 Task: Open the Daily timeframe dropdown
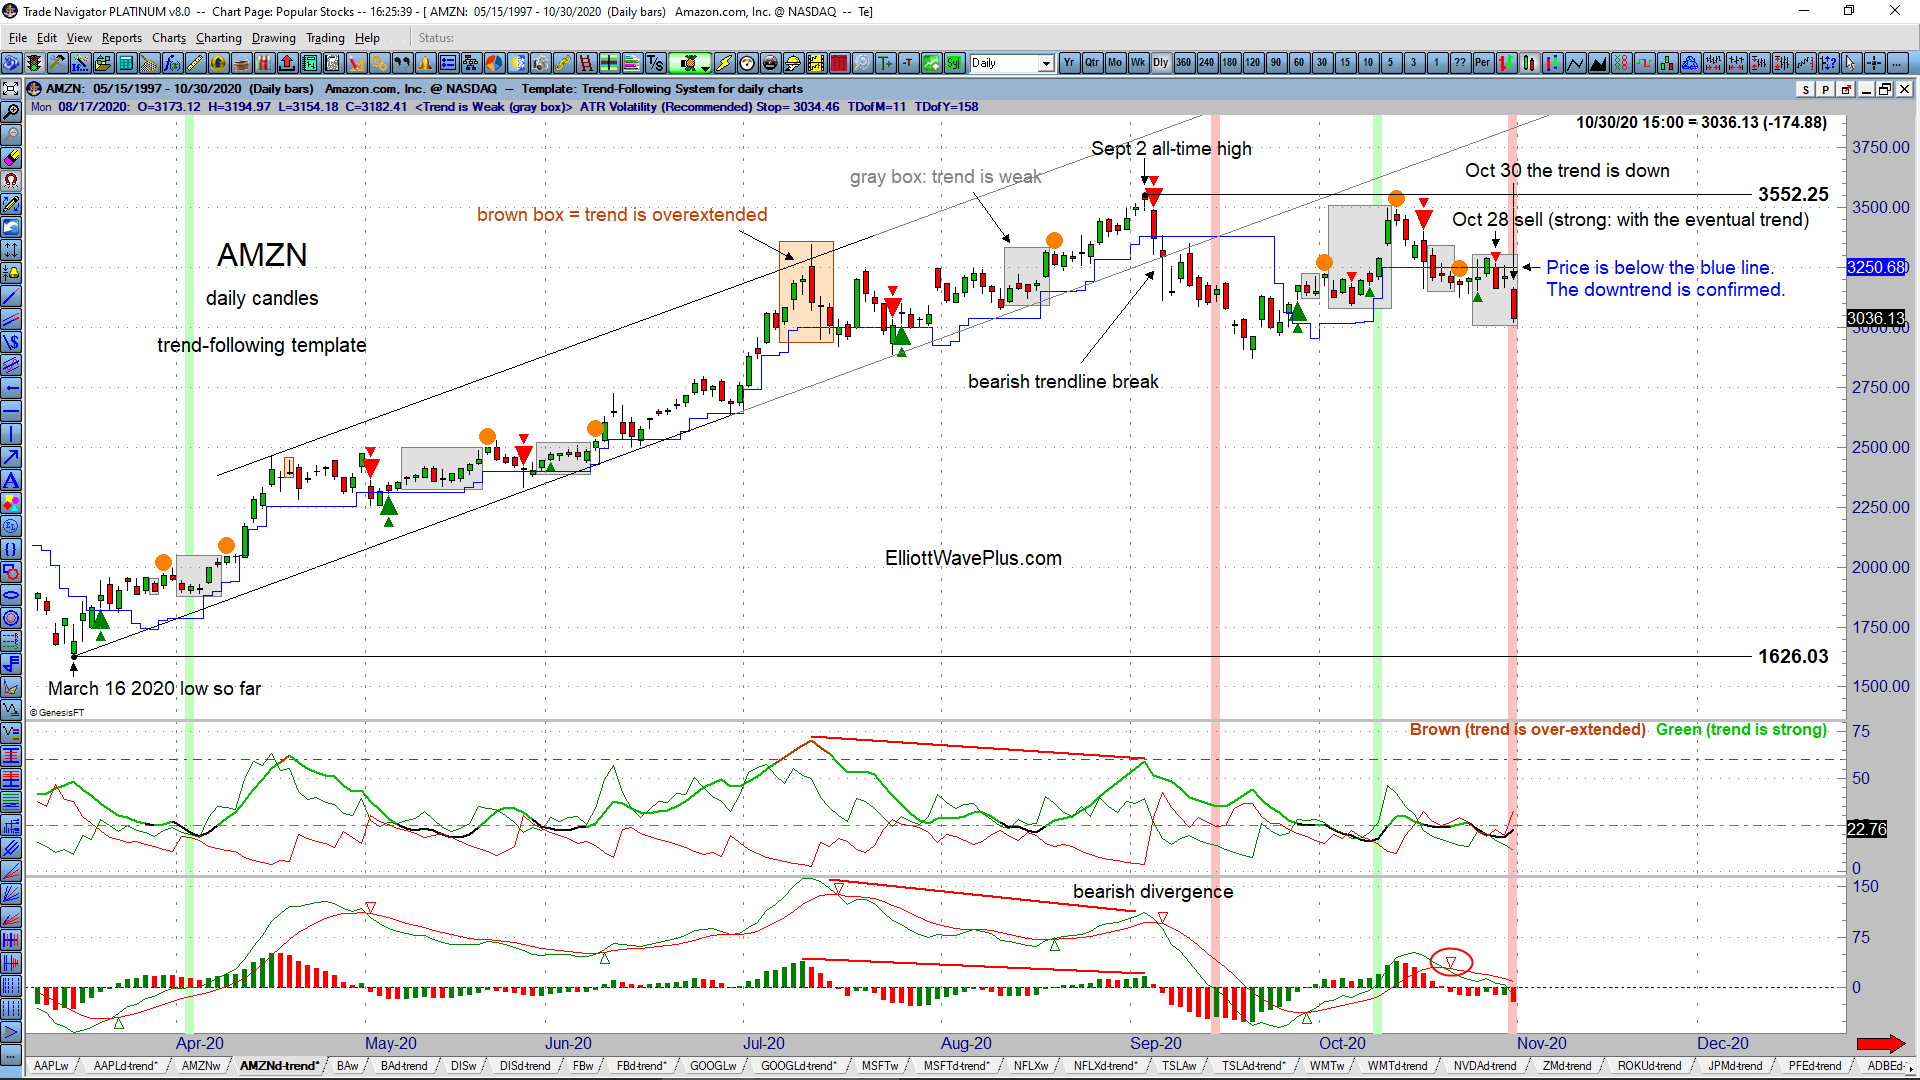point(1043,63)
